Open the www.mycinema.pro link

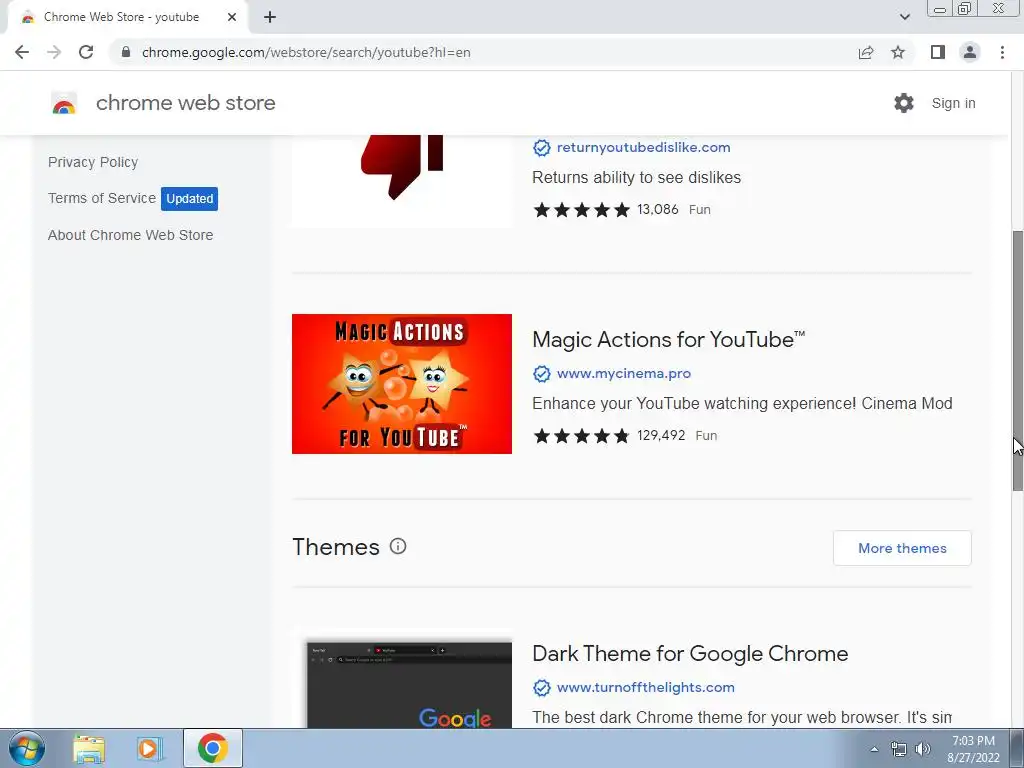[x=624, y=374]
